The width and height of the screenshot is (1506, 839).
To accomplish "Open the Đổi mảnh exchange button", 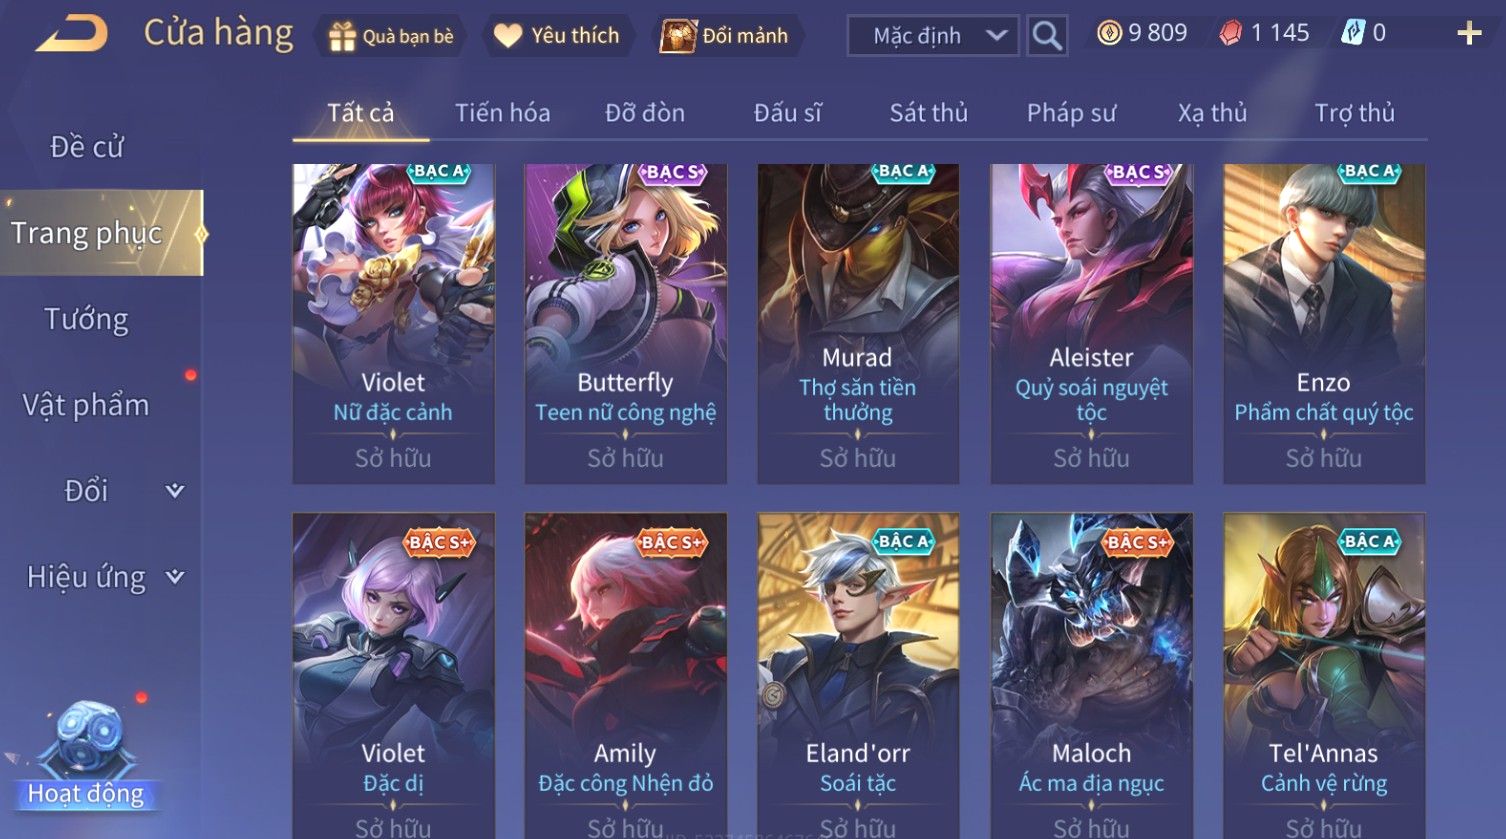I will (x=724, y=36).
